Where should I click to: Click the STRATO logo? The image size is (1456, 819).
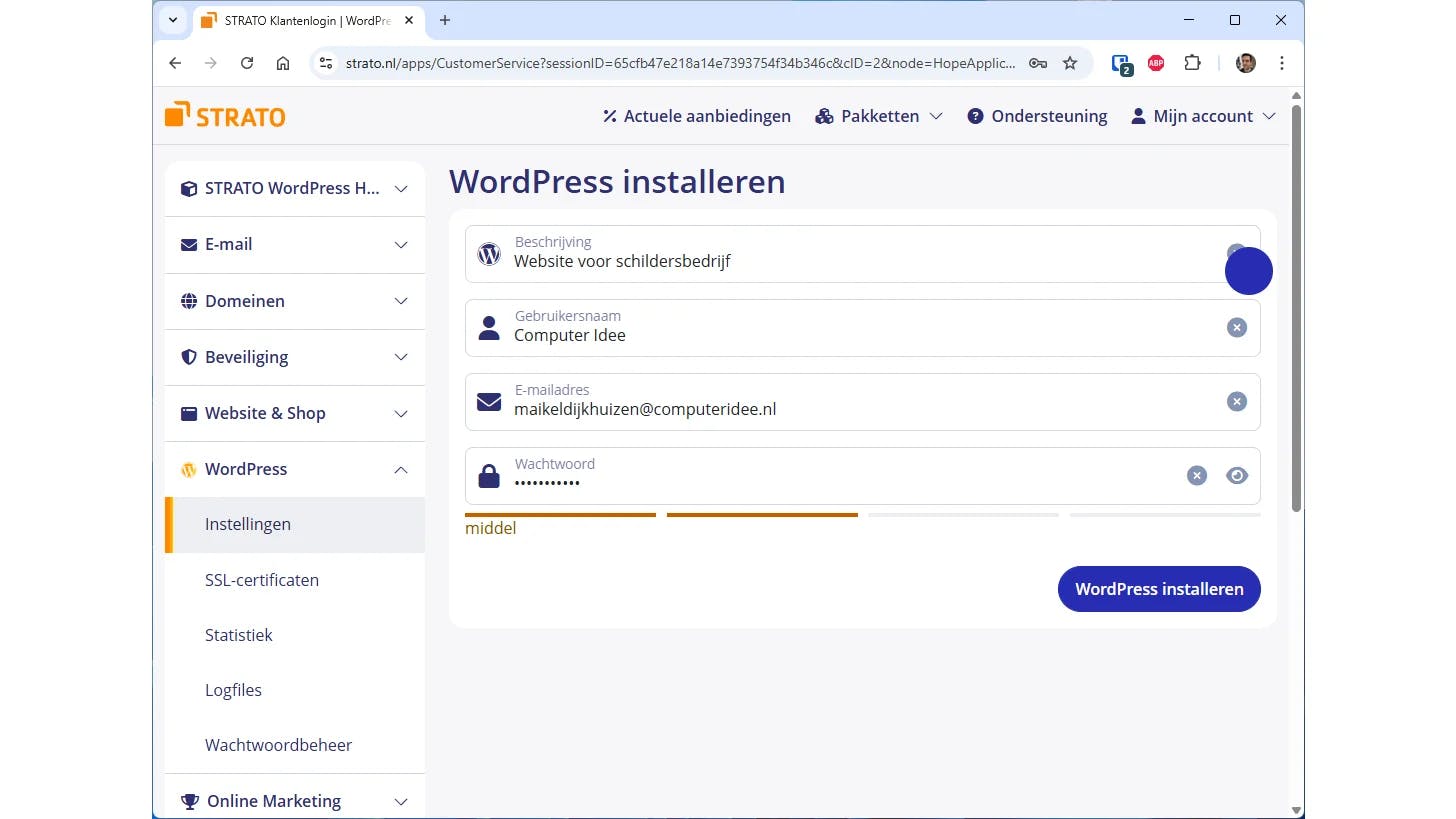[225, 116]
